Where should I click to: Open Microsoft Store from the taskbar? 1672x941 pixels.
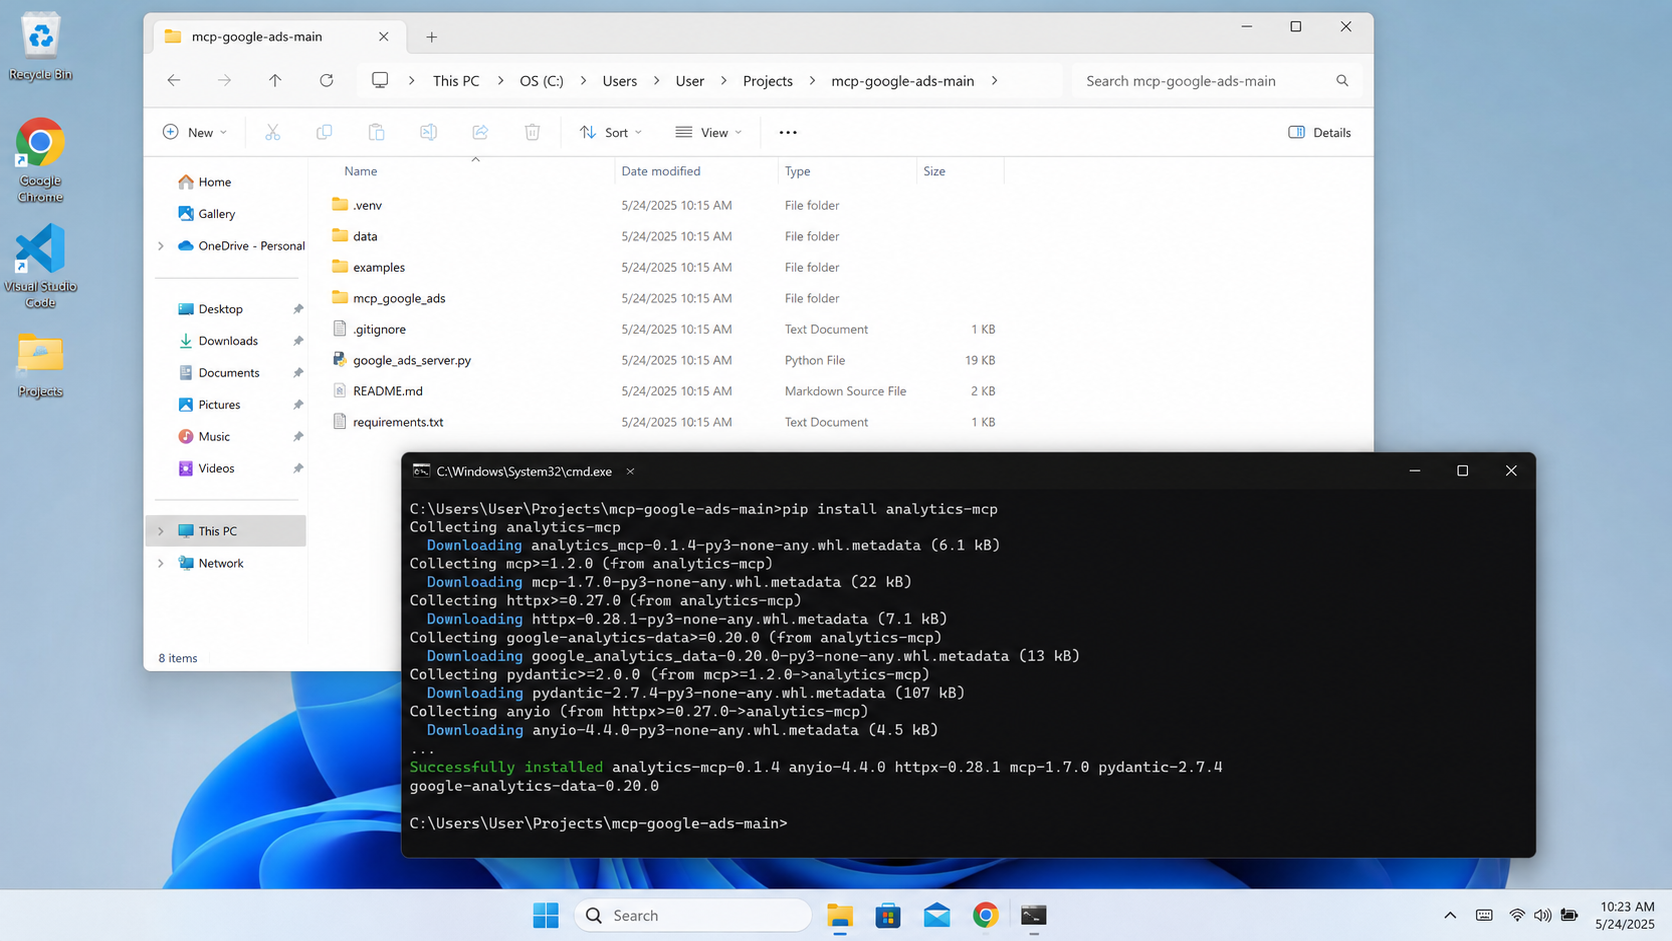(888, 915)
